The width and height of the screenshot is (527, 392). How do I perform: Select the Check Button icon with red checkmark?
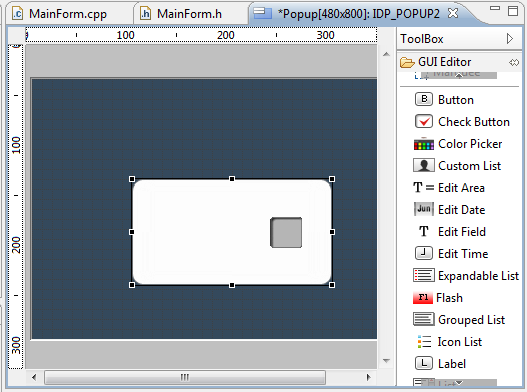tap(423, 121)
